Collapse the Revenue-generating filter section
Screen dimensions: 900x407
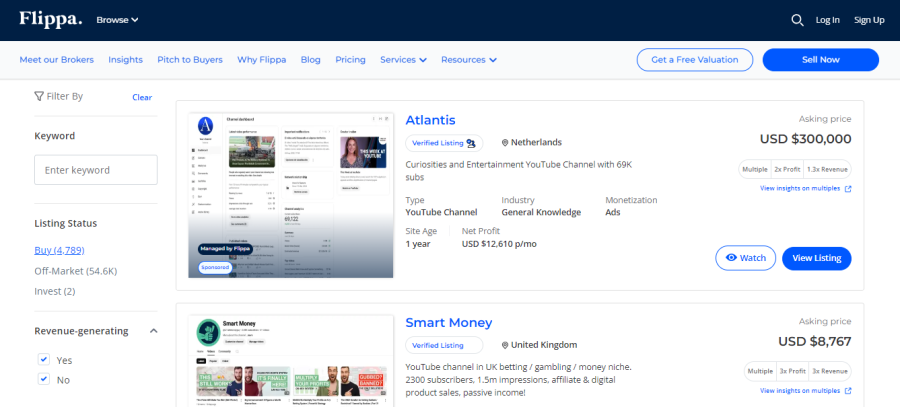pos(153,331)
